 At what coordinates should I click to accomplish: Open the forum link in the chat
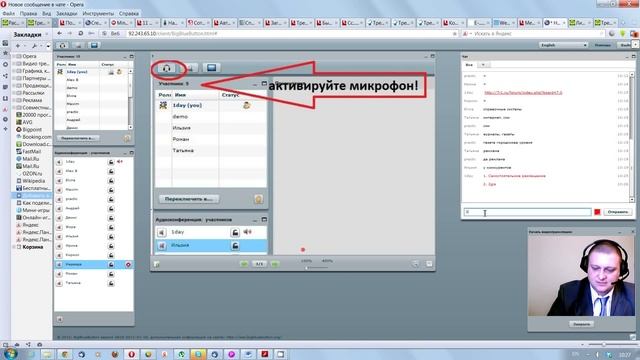pyautogui.click(x=523, y=93)
